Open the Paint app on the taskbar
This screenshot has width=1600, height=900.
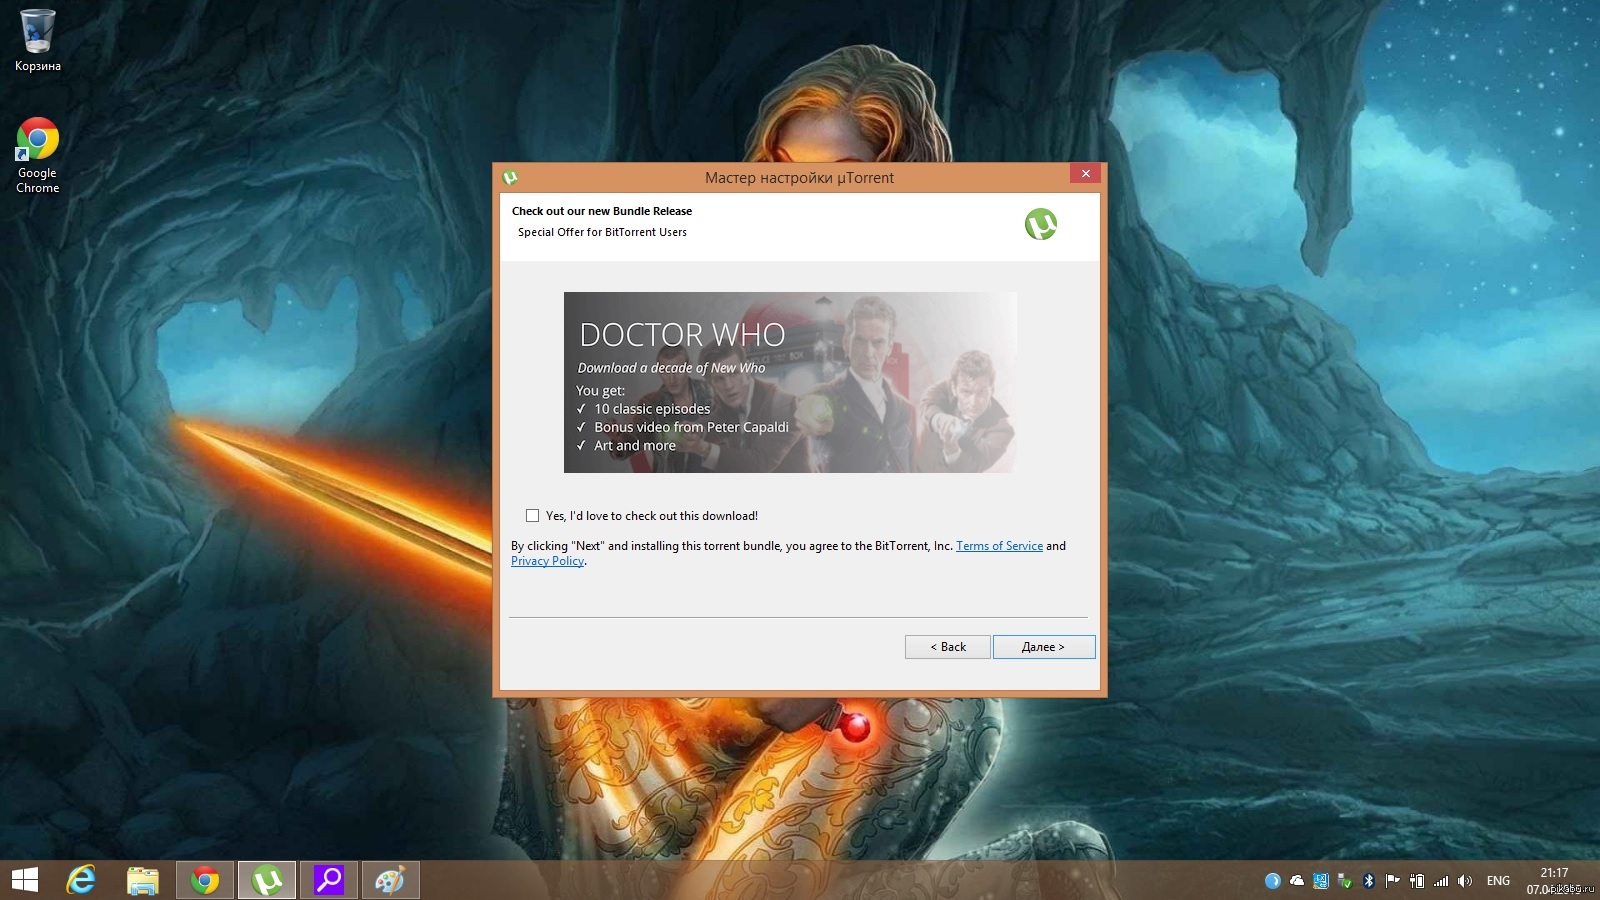pos(390,880)
